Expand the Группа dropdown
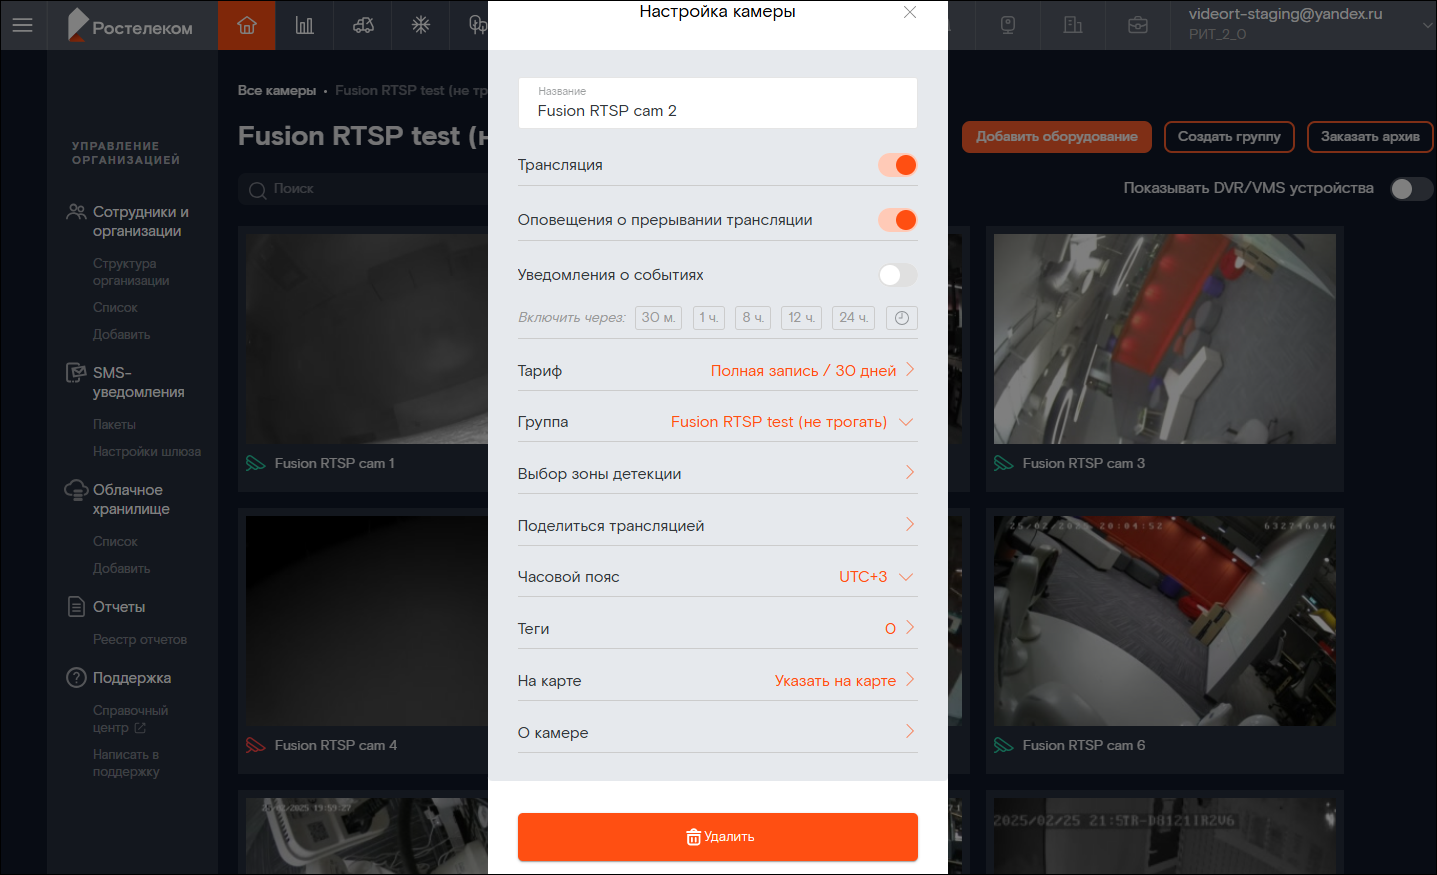This screenshot has height=875, width=1437. coord(717,422)
